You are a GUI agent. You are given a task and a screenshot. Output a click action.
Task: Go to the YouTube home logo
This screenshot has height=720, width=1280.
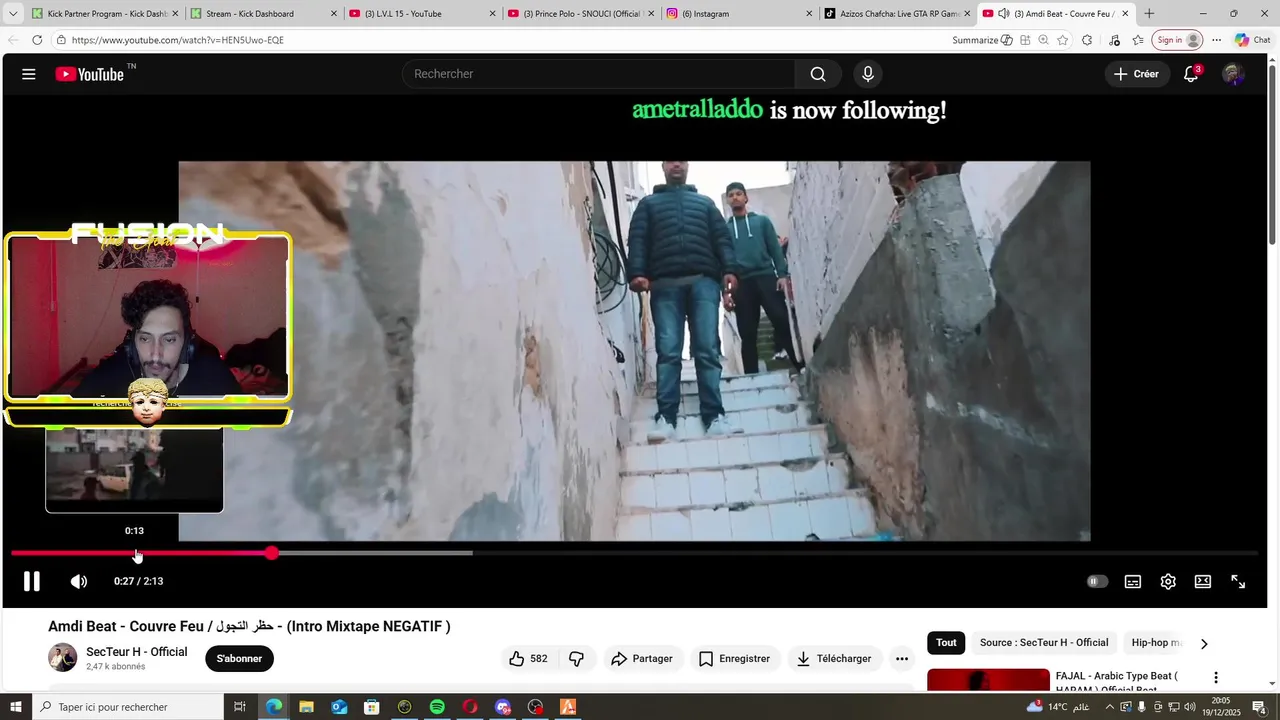coord(89,74)
